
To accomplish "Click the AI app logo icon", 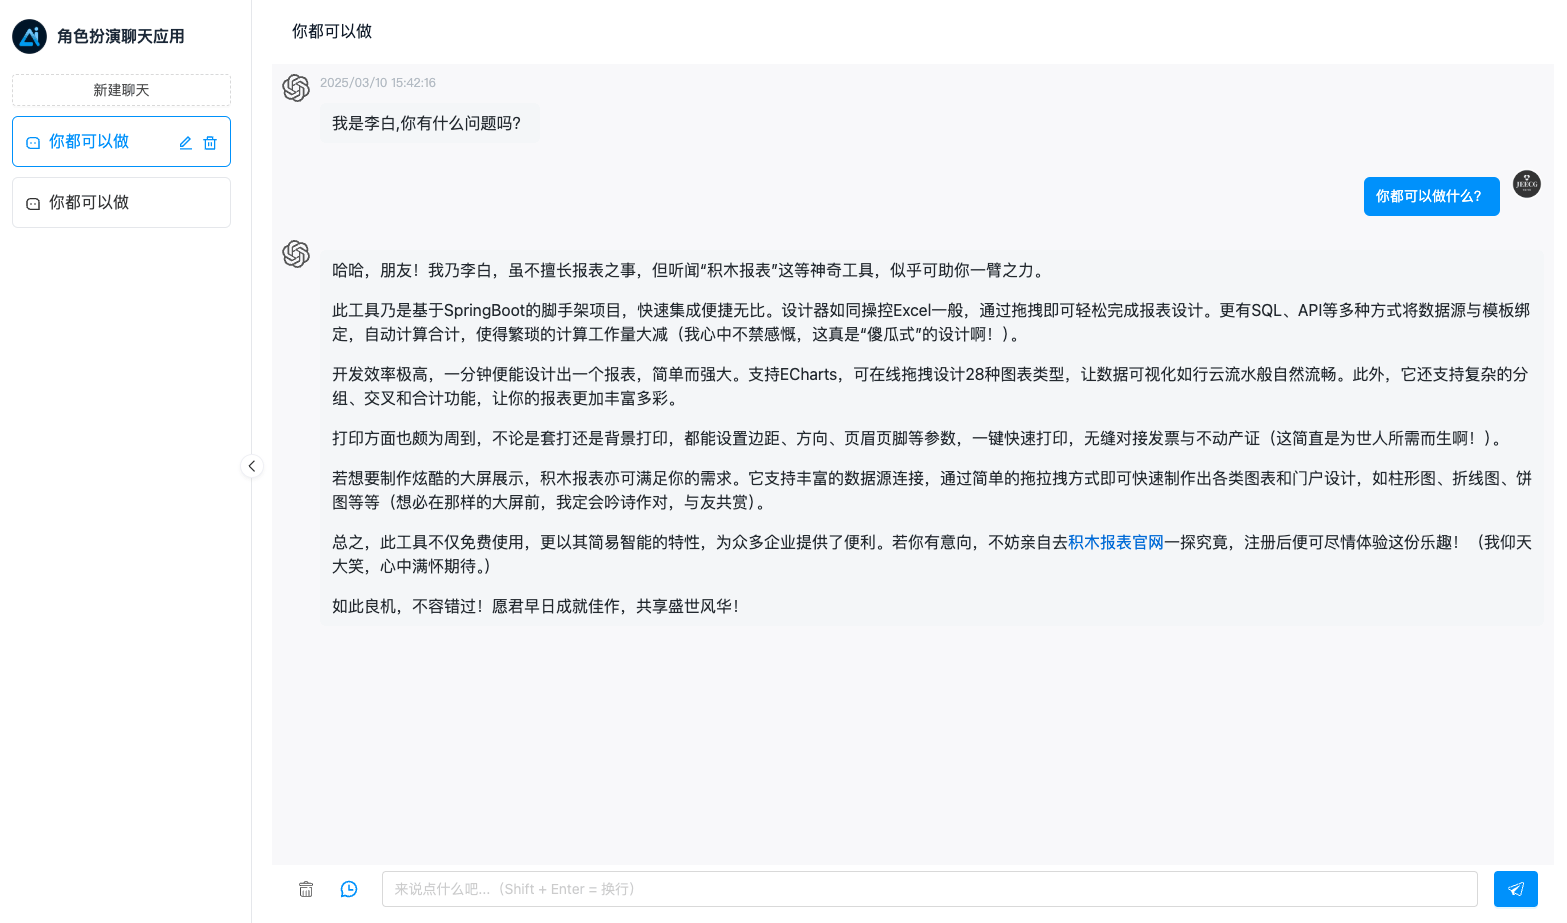I will [29, 37].
